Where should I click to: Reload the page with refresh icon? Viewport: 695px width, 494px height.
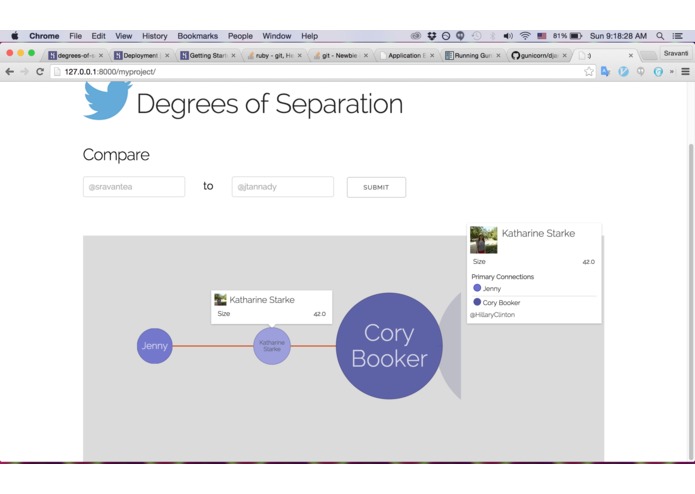(x=40, y=71)
